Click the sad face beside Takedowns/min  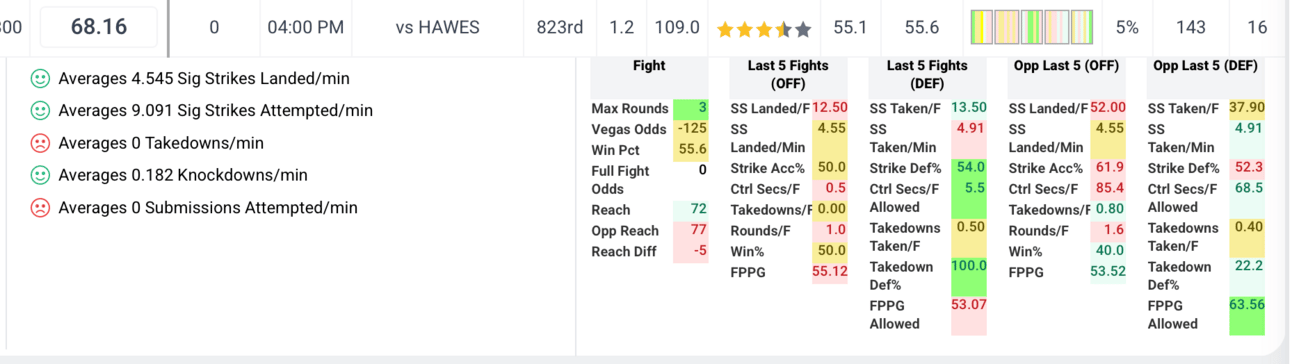[40, 143]
